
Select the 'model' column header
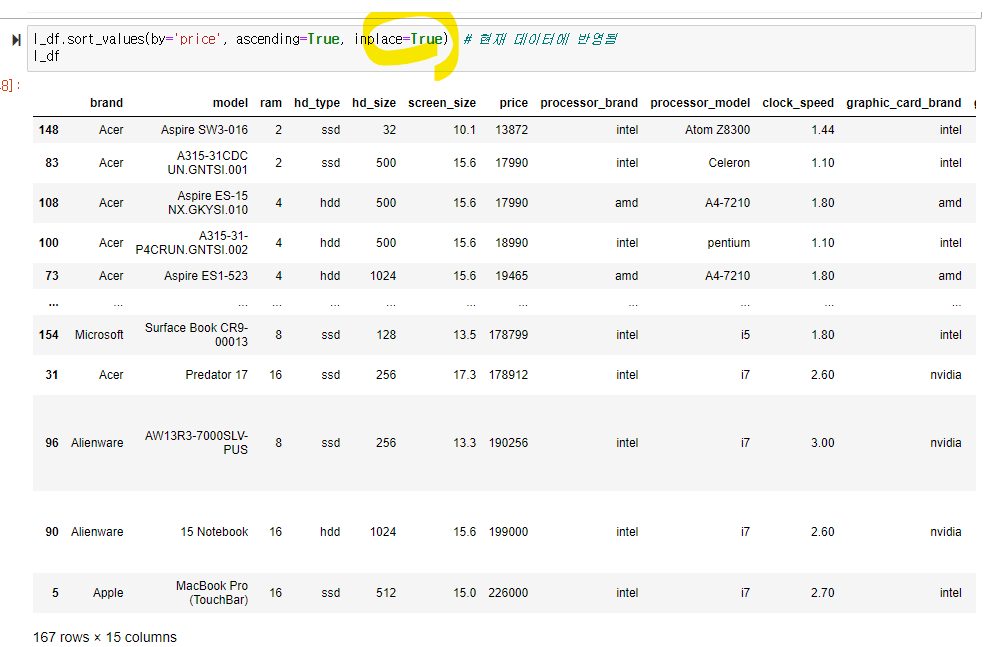click(x=230, y=103)
